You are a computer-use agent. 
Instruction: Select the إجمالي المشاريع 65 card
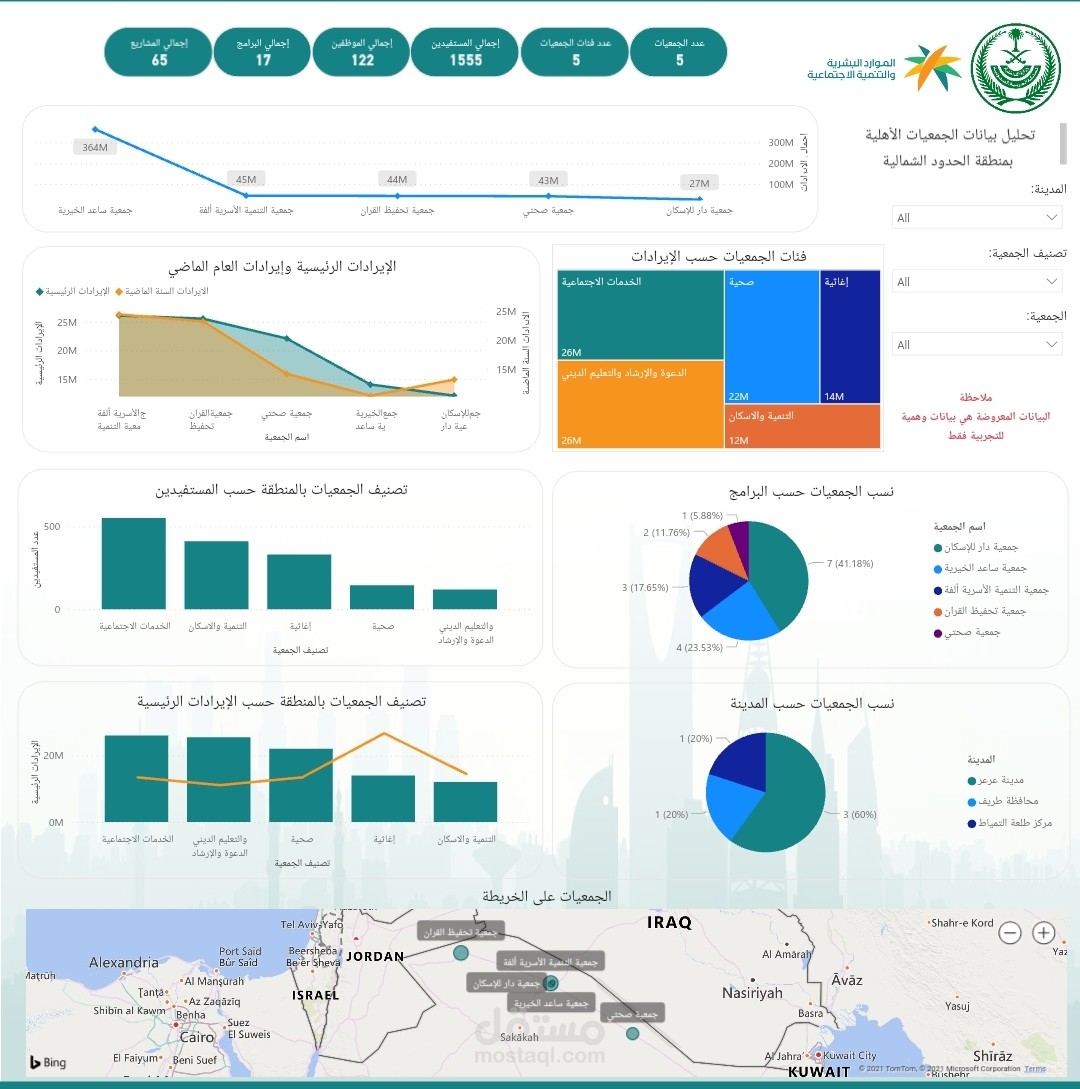(158, 52)
